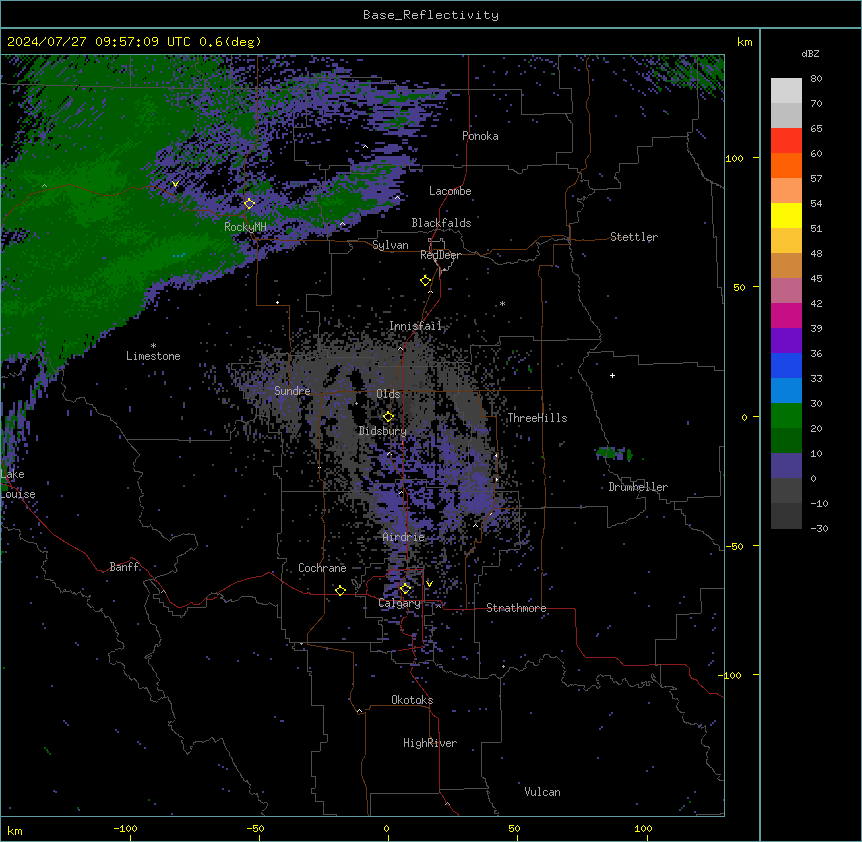
Task: Click the Didsbury city label
Action: pos(383,431)
